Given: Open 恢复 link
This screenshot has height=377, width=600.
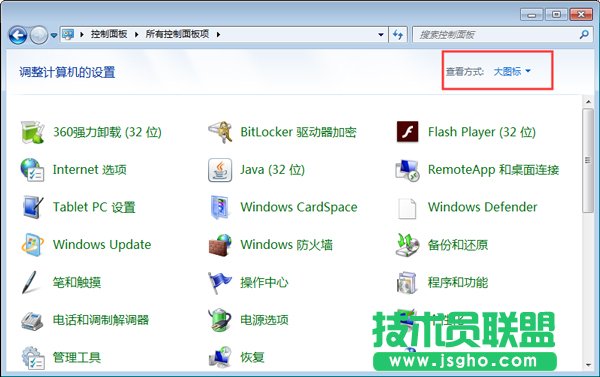Looking at the screenshot, I should click(252, 357).
